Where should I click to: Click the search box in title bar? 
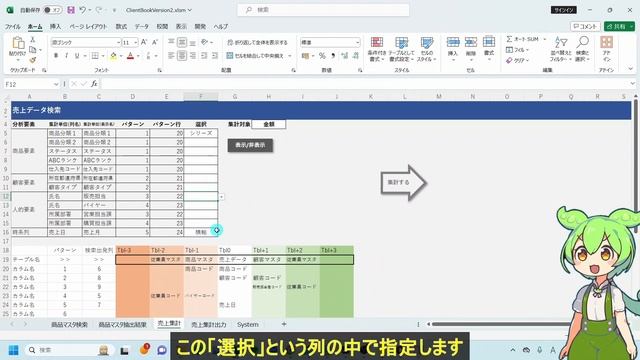point(323,10)
